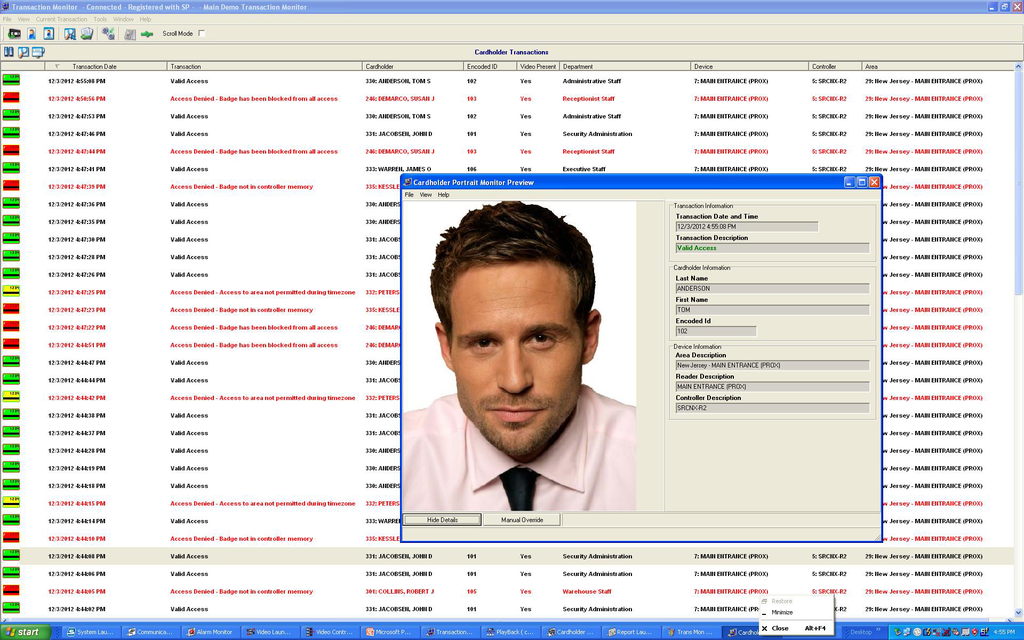The height and width of the screenshot is (640, 1024).
Task: Enable the Scroll Mode checkbox
Action: pyautogui.click(x=201, y=34)
